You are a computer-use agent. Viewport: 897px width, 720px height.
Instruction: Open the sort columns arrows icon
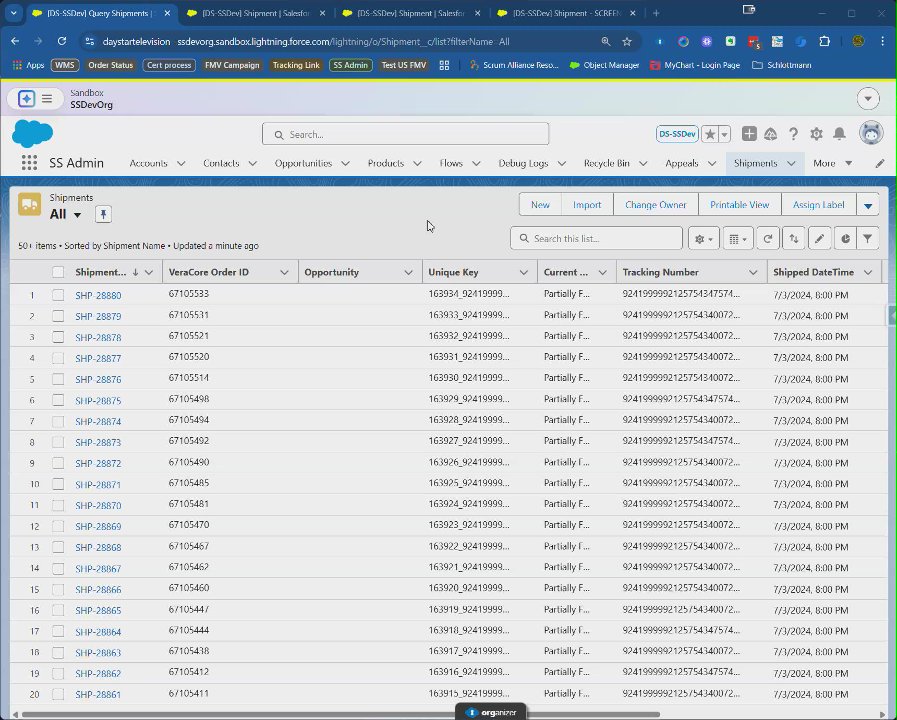(x=793, y=238)
